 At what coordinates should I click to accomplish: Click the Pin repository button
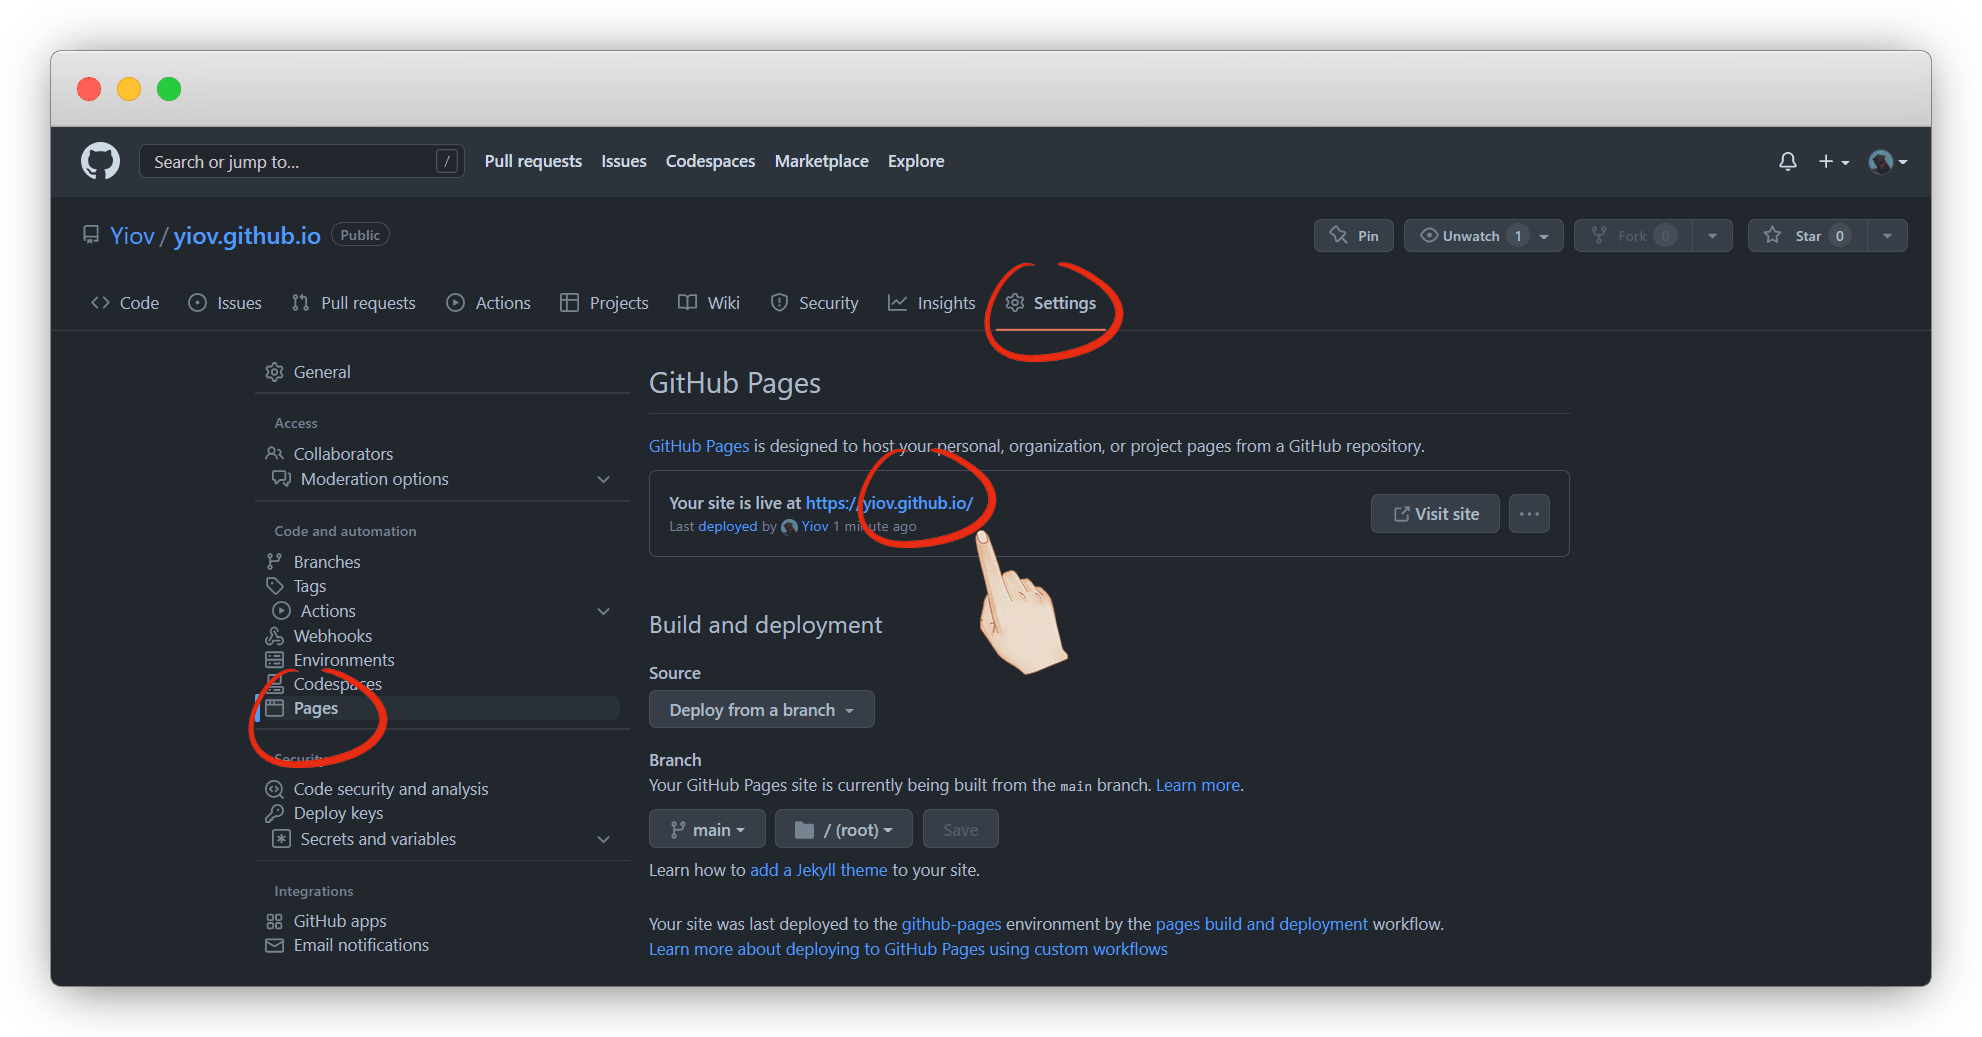[x=1353, y=236]
